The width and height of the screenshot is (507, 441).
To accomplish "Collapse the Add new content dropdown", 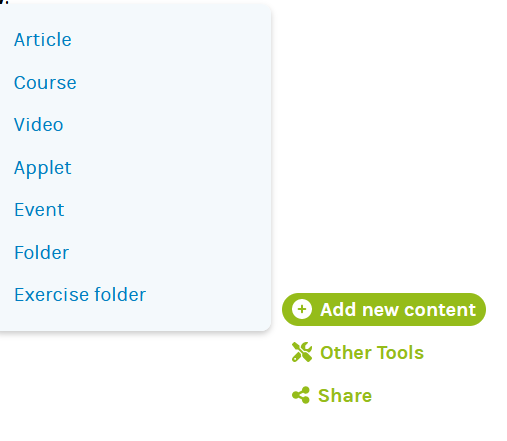I will (x=384, y=309).
